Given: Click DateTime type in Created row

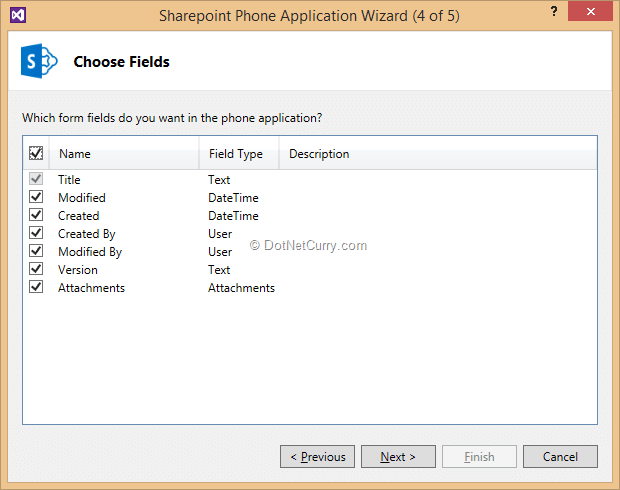Looking at the screenshot, I should (x=233, y=216).
